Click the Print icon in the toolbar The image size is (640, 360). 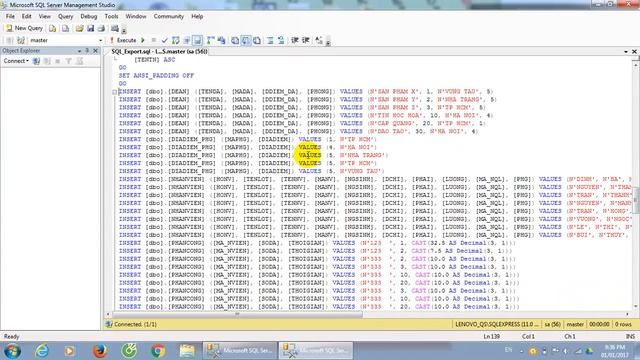tap(101, 28)
